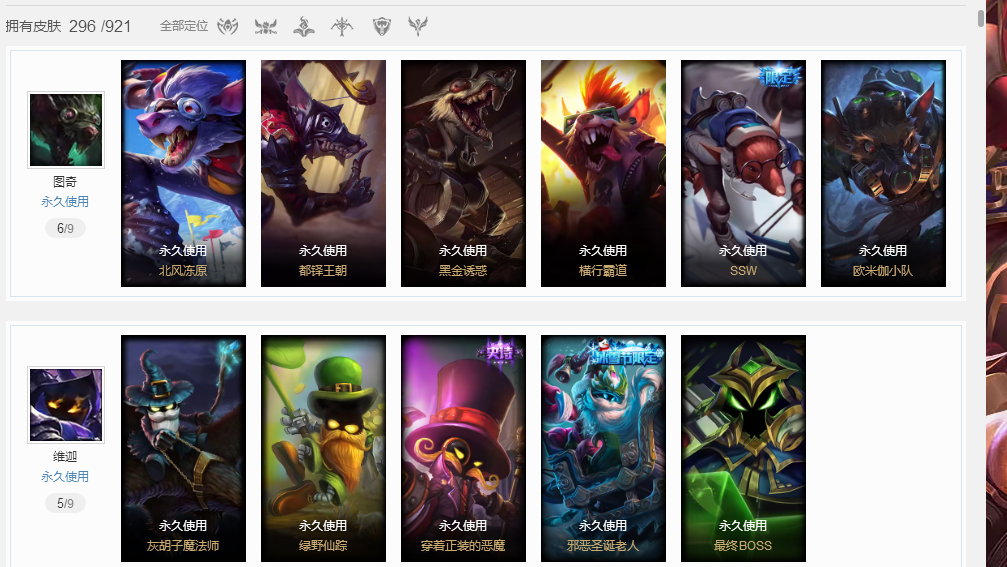
Task: Filter by Tank shield icon
Action: point(382,26)
